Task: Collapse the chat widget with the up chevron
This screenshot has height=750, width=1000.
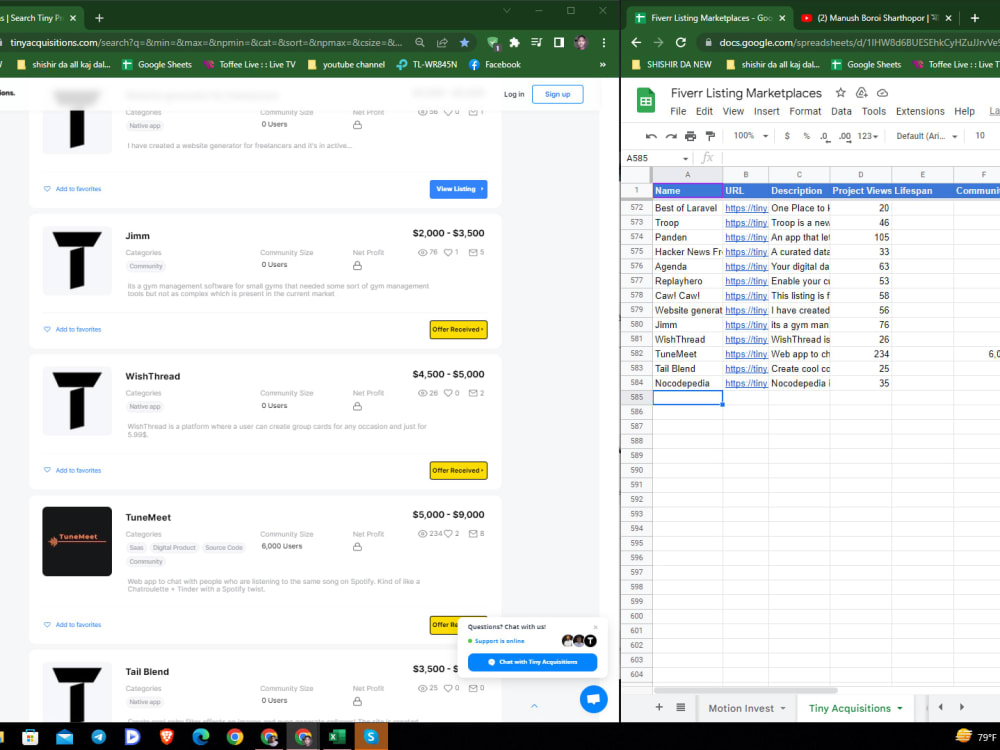Action: tap(534, 706)
